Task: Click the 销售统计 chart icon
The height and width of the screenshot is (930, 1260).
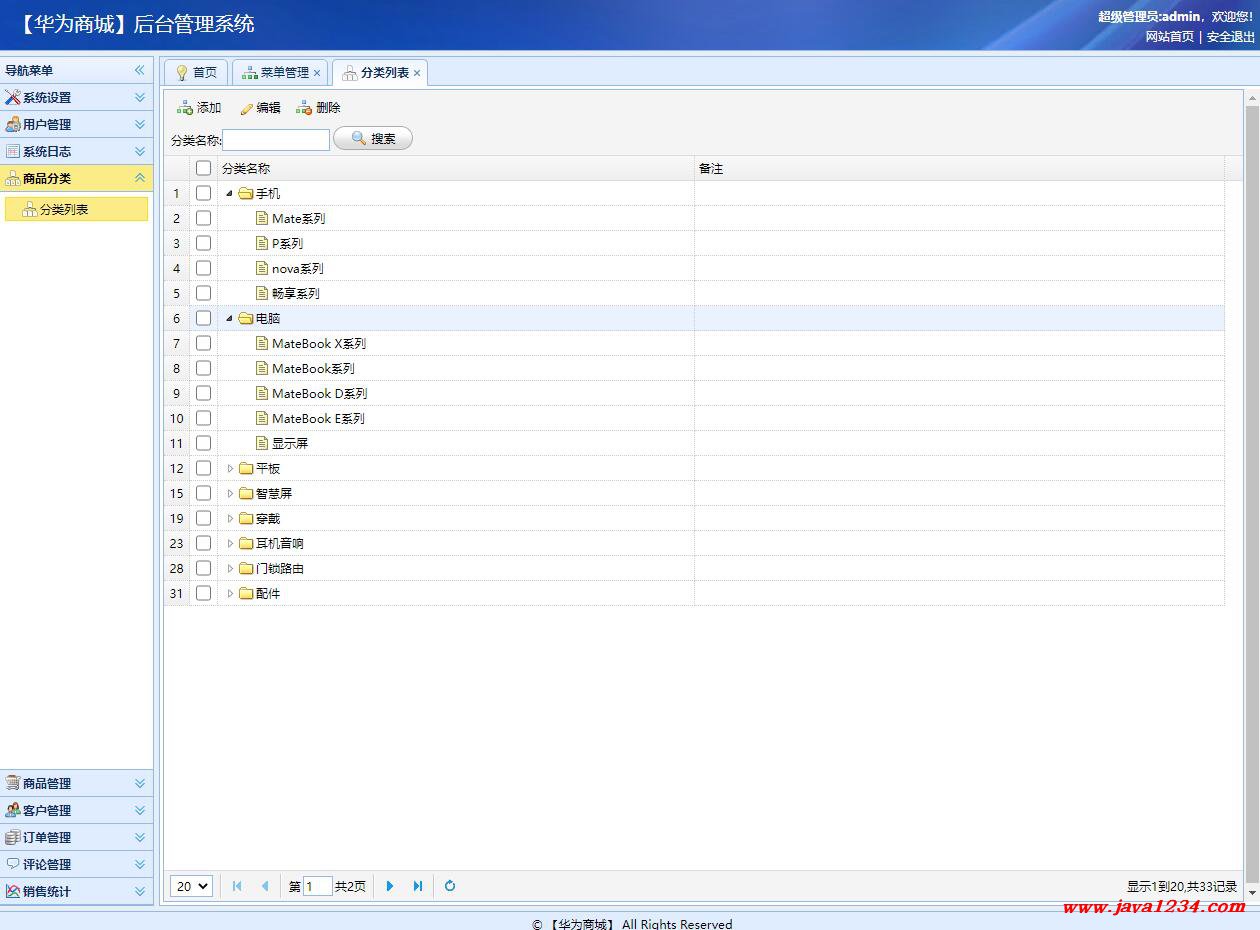Action: (x=13, y=891)
